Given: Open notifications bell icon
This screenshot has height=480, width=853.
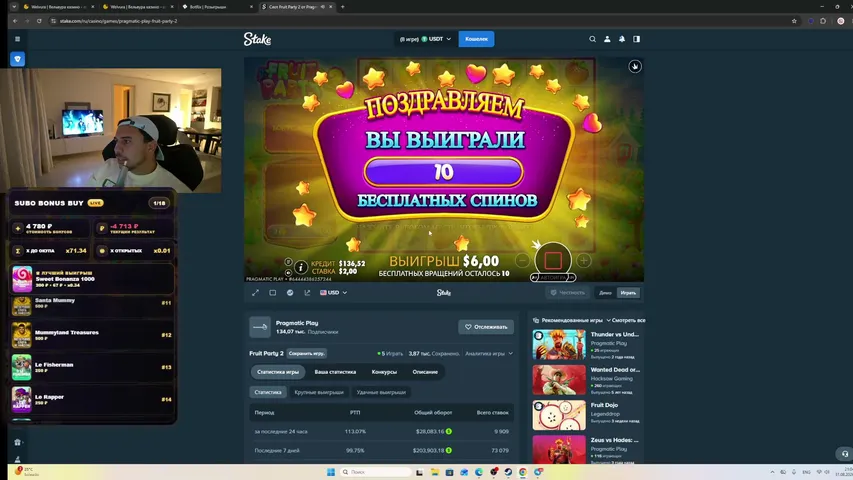Looking at the screenshot, I should pyautogui.click(x=622, y=39).
